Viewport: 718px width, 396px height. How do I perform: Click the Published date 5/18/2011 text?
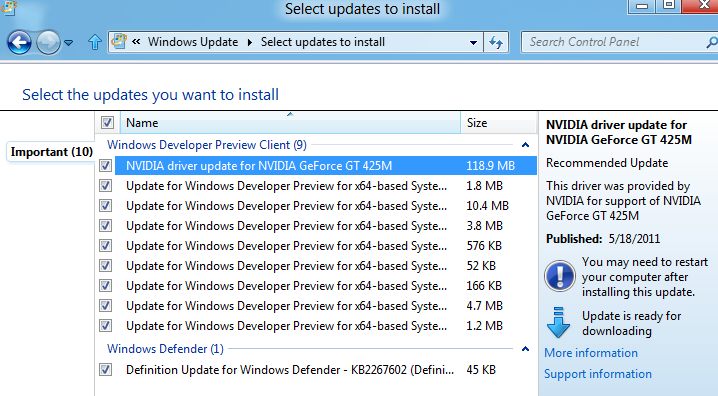pos(603,239)
